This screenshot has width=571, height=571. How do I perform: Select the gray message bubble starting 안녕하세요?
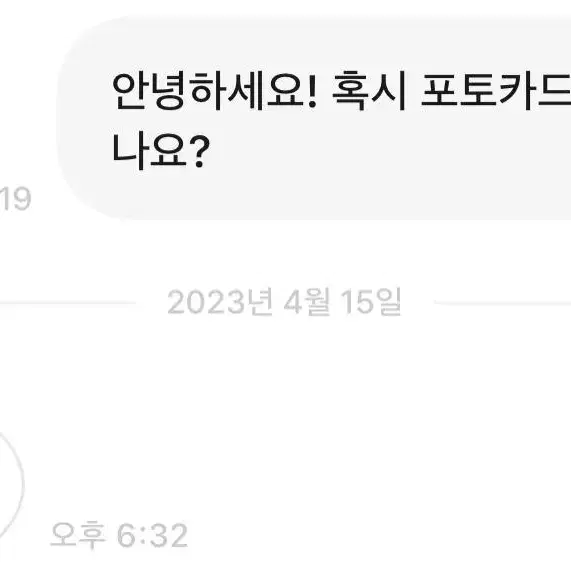click(314, 118)
